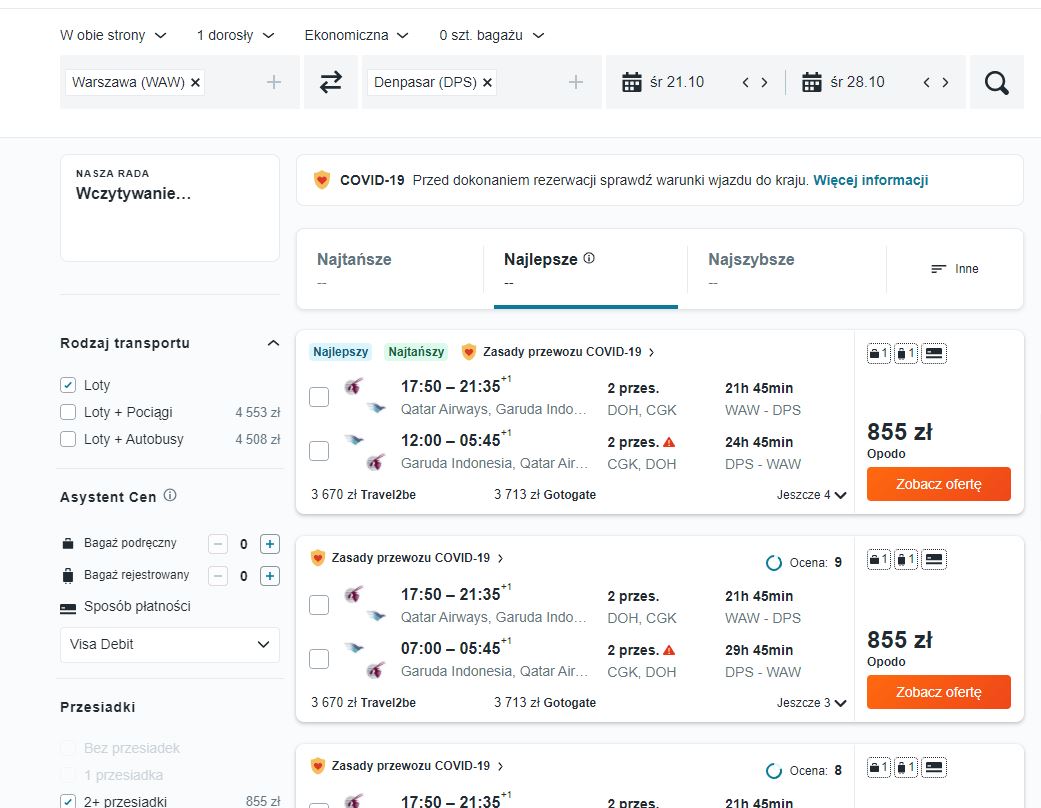
Task: Select second offer 17:50 outbound flight checkbox
Action: 319,605
